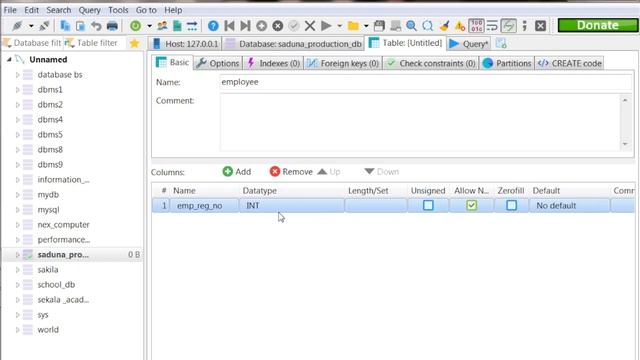Click the blue Help question mark icon

click(213, 26)
